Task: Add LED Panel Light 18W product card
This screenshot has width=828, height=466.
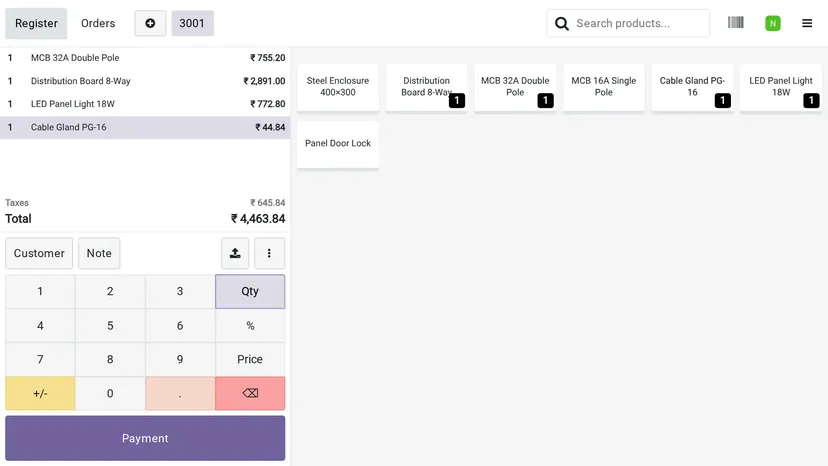Action: point(781,87)
